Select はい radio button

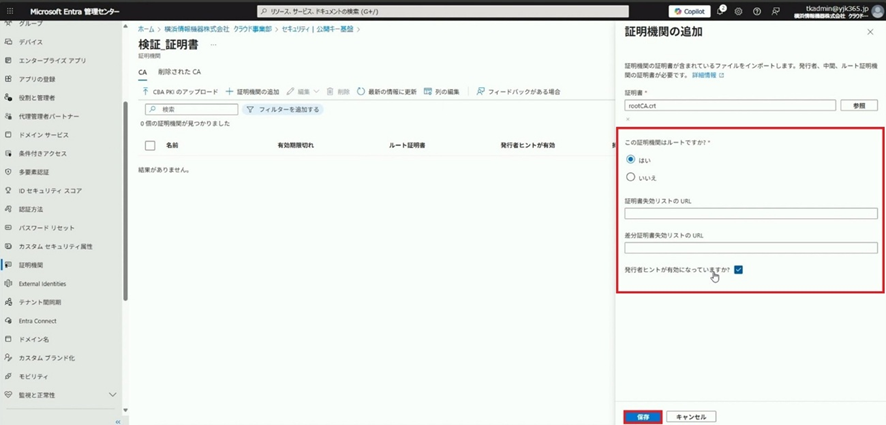pyautogui.click(x=630, y=159)
